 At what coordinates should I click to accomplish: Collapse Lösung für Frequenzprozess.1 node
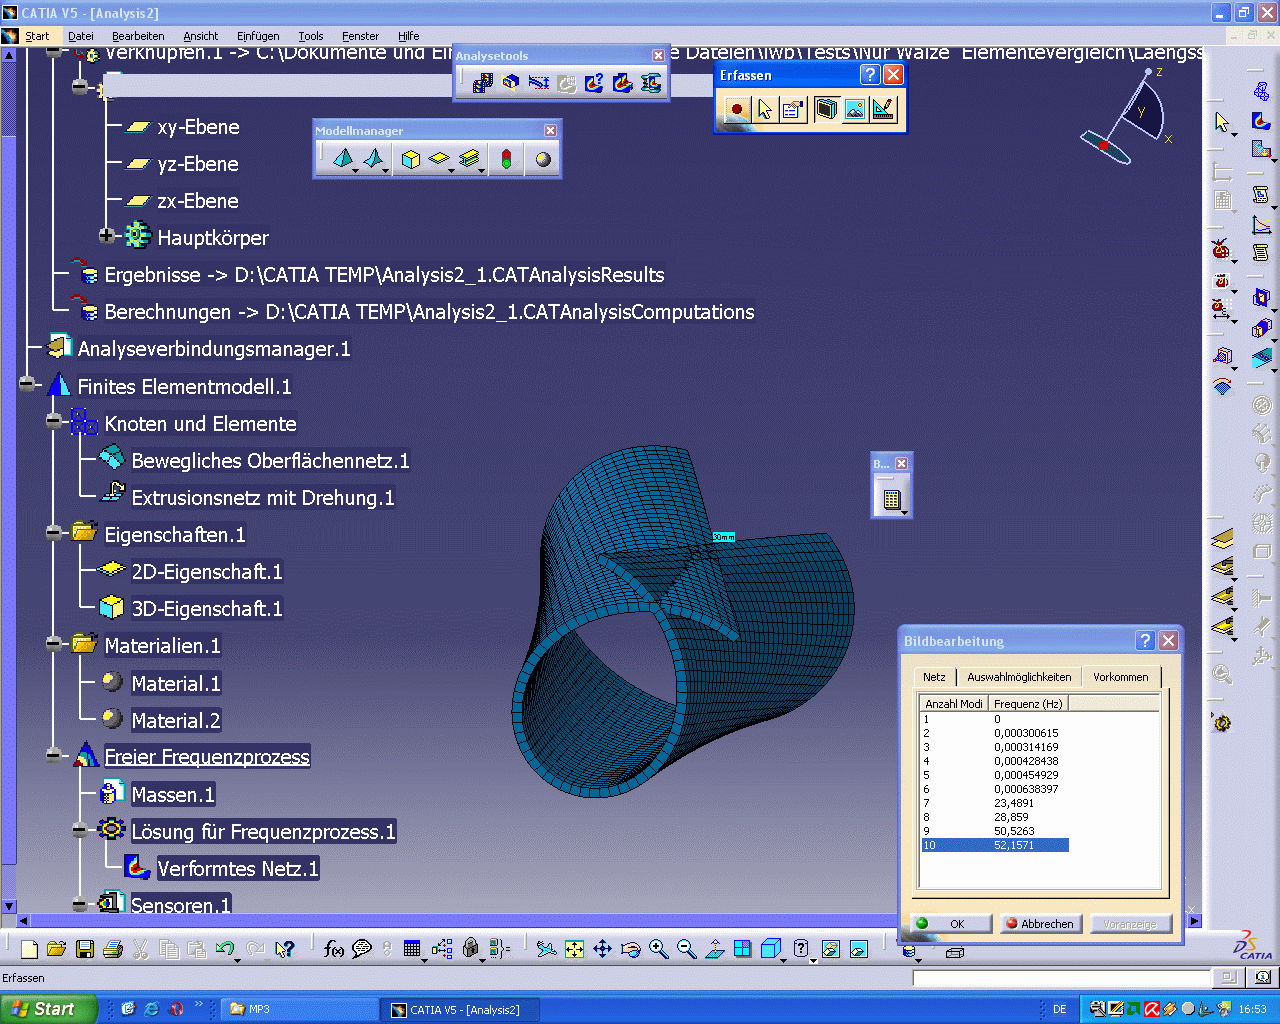tap(80, 830)
